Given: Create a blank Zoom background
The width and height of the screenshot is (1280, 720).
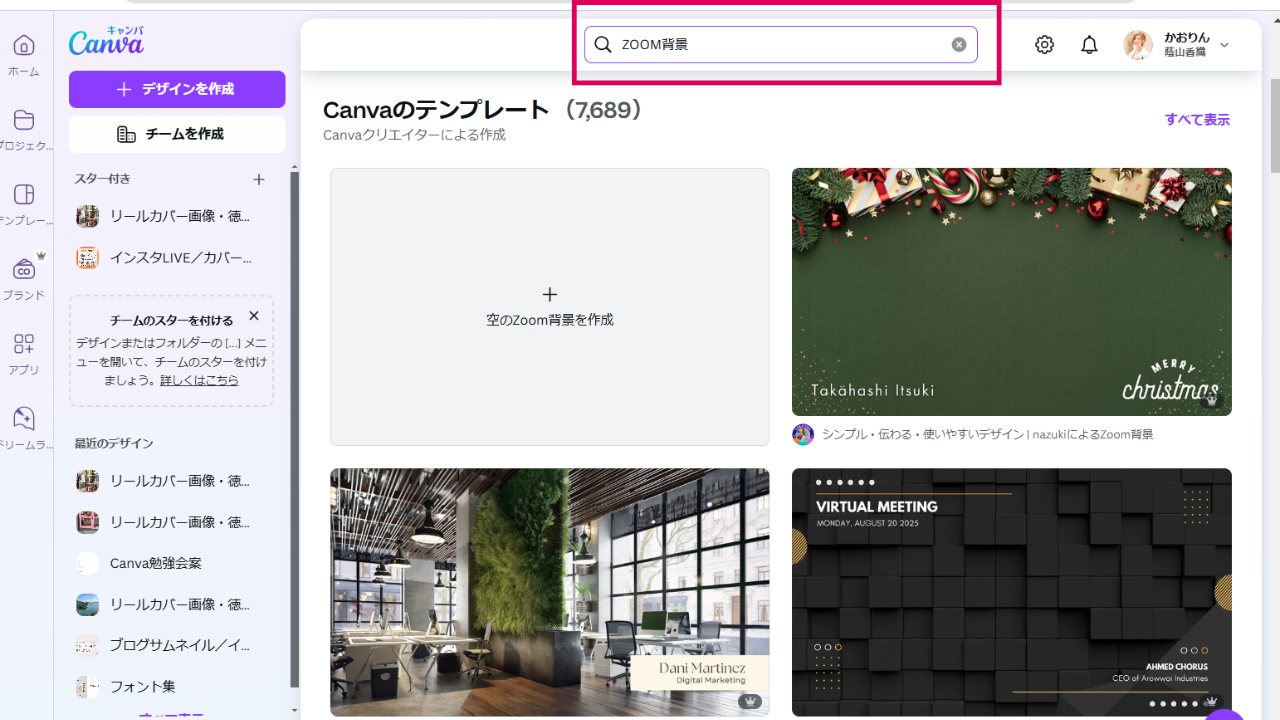Looking at the screenshot, I should pos(549,307).
